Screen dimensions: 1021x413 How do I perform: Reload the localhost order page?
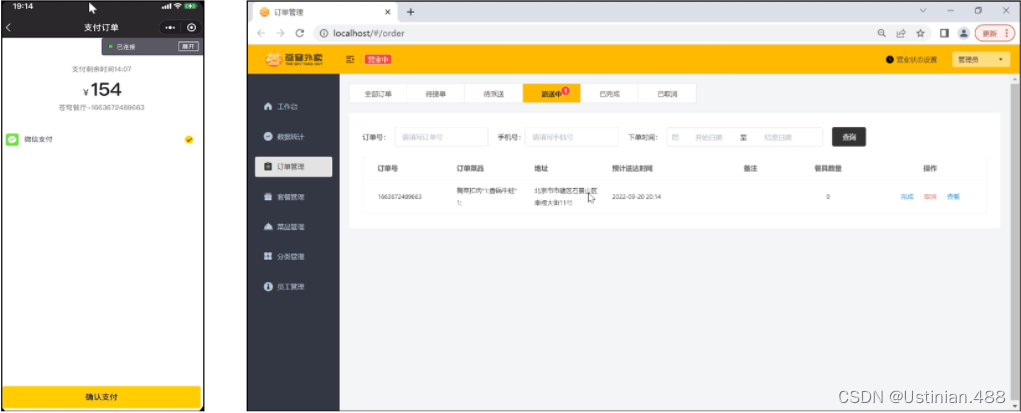[300, 33]
